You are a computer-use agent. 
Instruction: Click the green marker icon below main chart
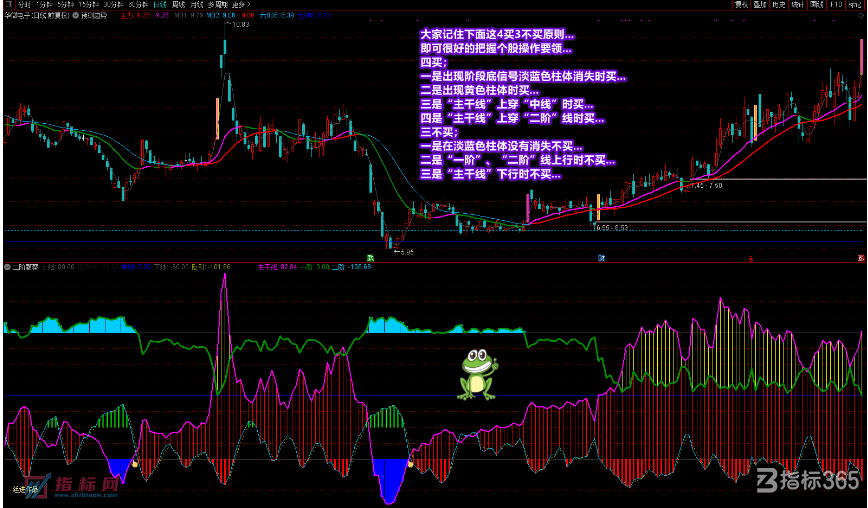coord(371,258)
